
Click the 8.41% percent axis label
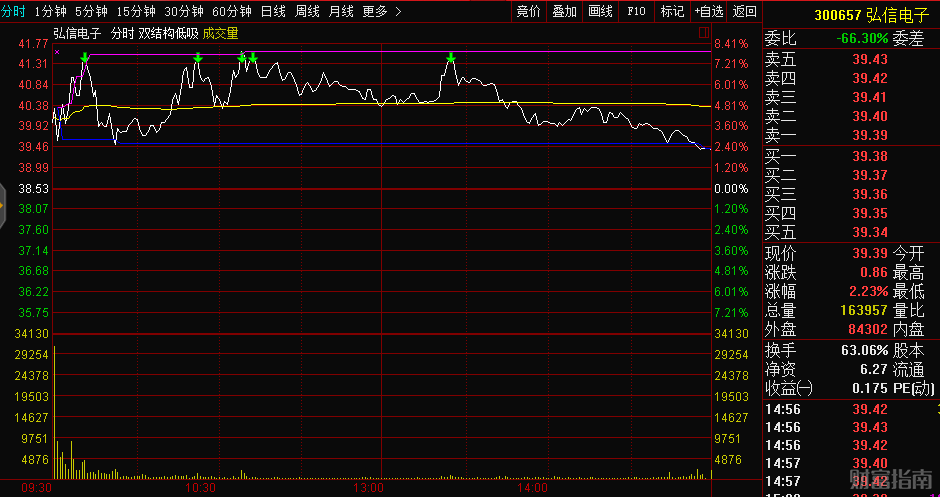[x=731, y=44]
